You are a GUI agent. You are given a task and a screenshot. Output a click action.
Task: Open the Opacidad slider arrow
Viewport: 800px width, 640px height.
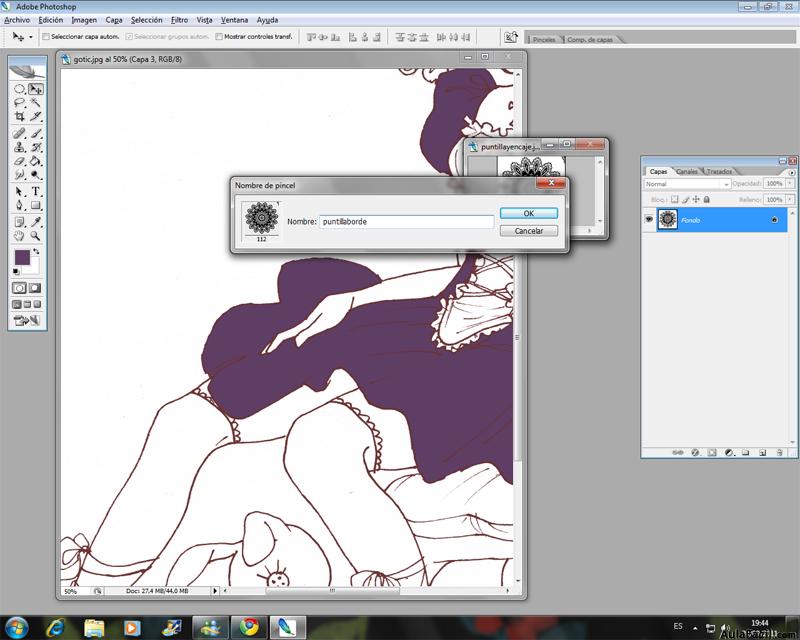pyautogui.click(x=790, y=183)
